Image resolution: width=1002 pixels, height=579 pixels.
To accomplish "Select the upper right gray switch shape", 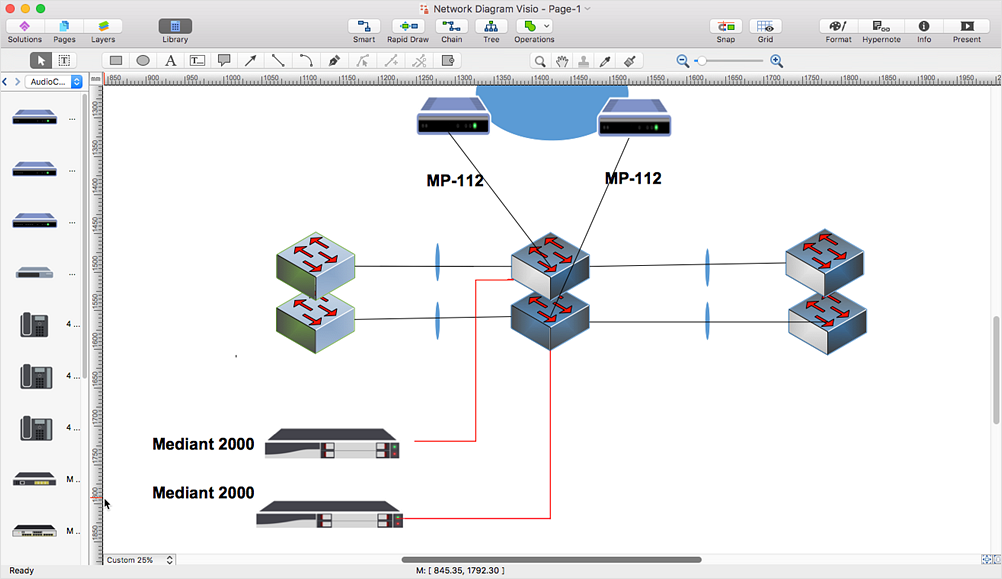I will pos(824,261).
